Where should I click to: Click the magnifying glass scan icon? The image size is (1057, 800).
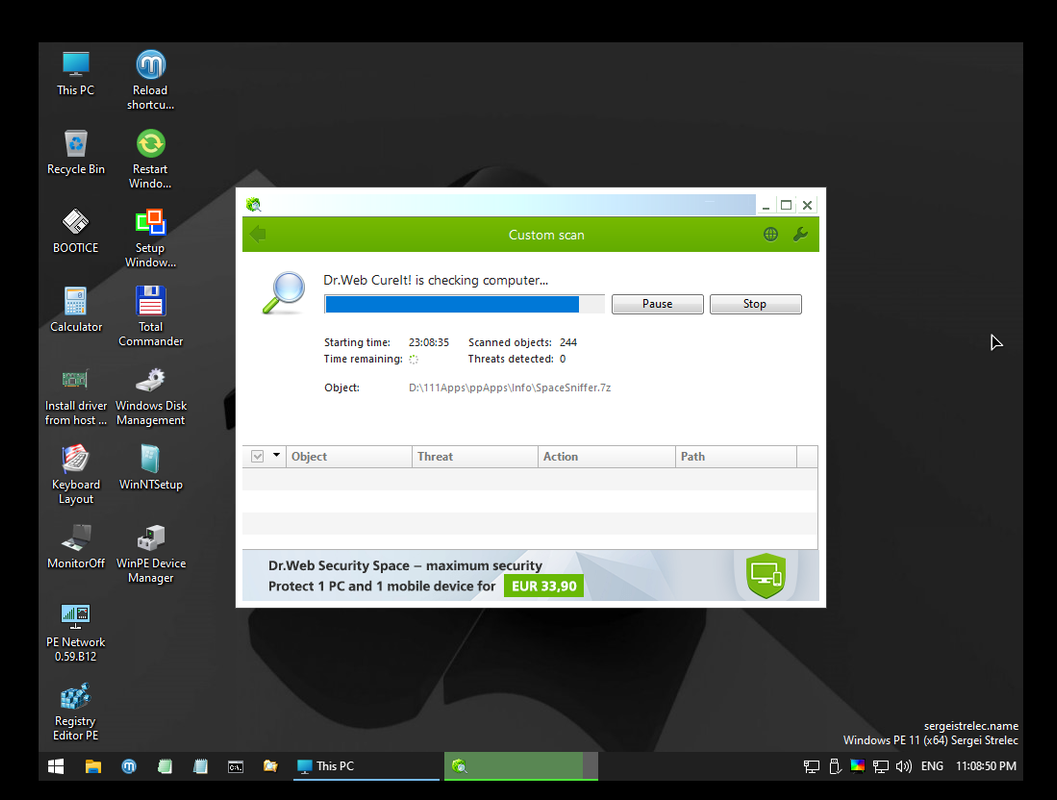pyautogui.click(x=284, y=293)
